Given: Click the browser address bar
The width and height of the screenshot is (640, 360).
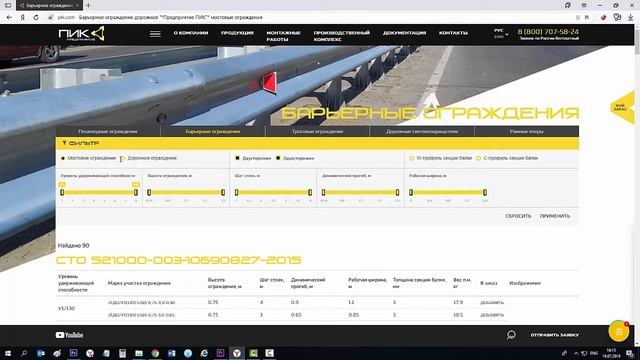Looking at the screenshot, I should coord(310,18).
